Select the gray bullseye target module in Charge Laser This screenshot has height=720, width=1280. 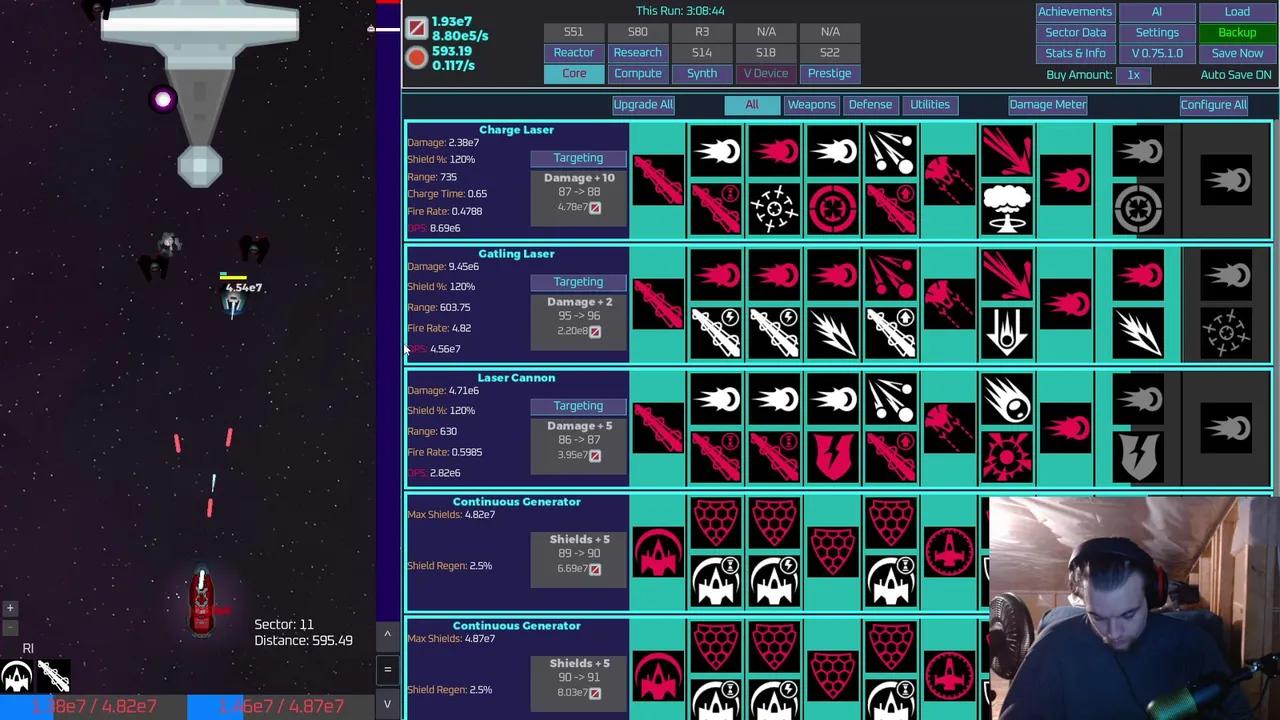(1138, 209)
